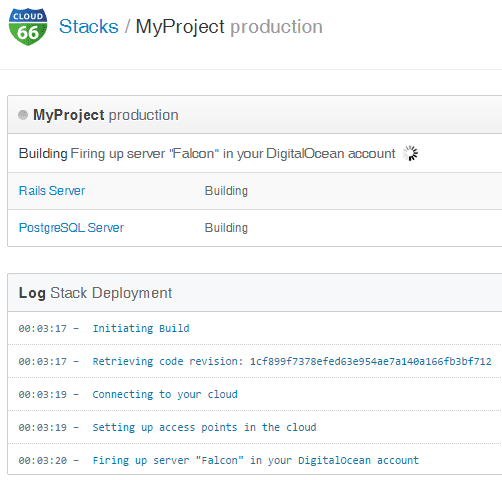The width and height of the screenshot is (502, 480).
Task: Select the Retrieving code revision log entry
Action: (255, 361)
